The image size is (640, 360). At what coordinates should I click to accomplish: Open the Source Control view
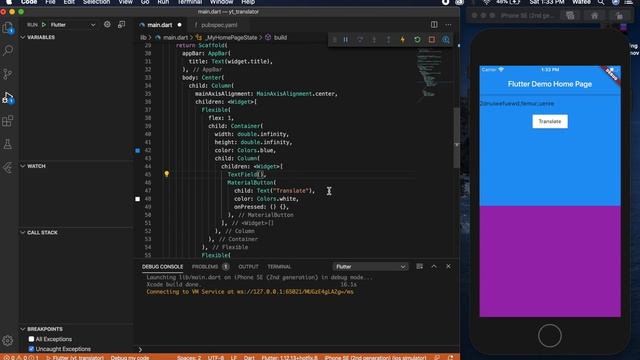point(8,74)
